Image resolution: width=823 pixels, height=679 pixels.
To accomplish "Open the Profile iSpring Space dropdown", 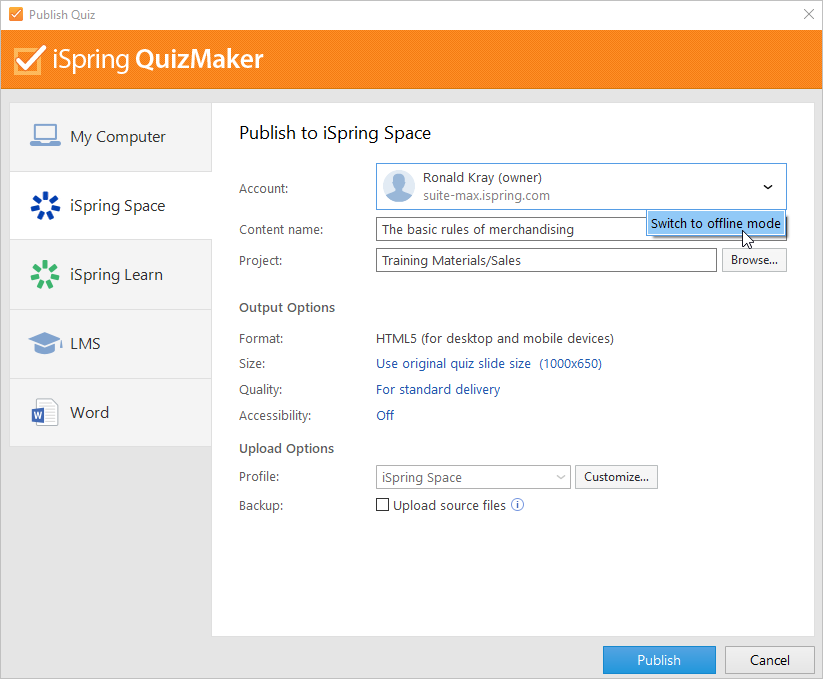I will pos(473,477).
